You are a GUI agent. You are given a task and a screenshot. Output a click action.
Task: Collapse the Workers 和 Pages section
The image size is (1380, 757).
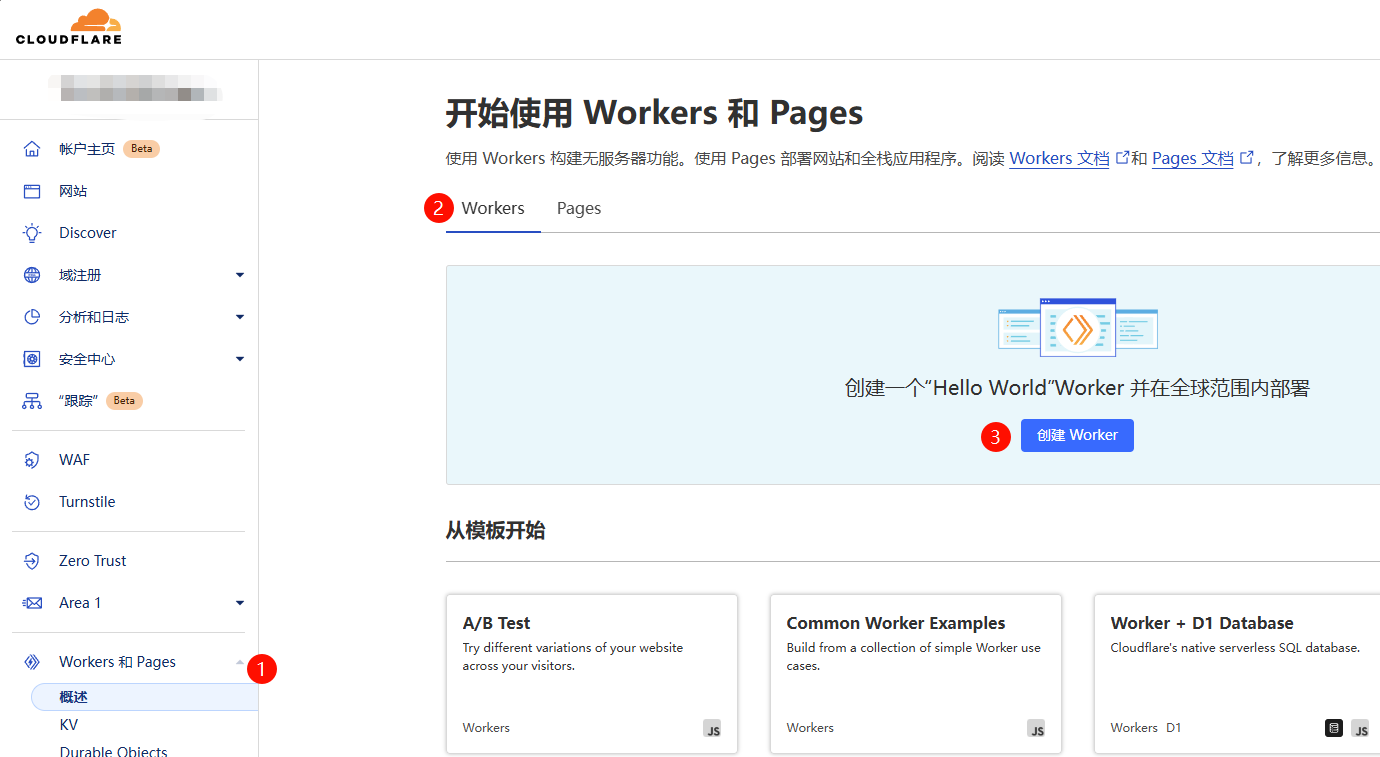click(239, 661)
